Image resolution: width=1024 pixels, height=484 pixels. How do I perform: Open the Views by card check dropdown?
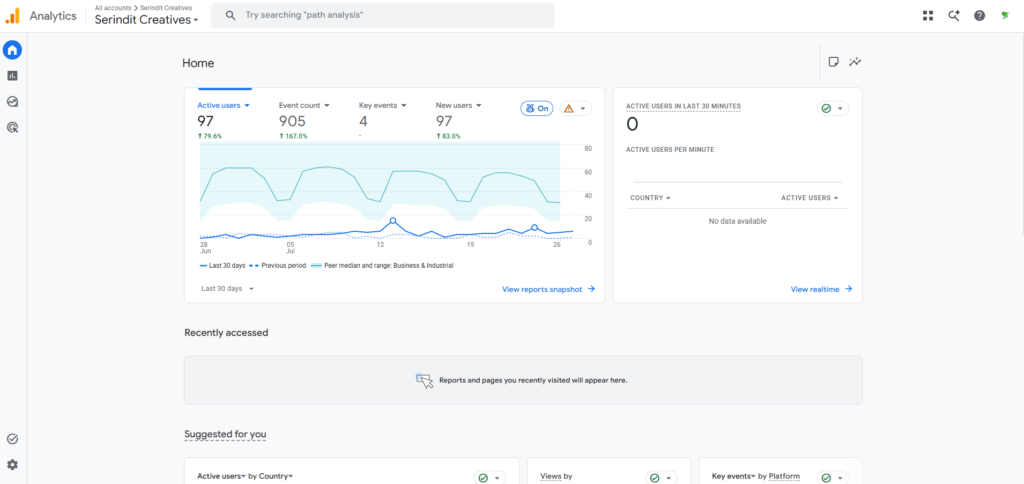(x=661, y=477)
